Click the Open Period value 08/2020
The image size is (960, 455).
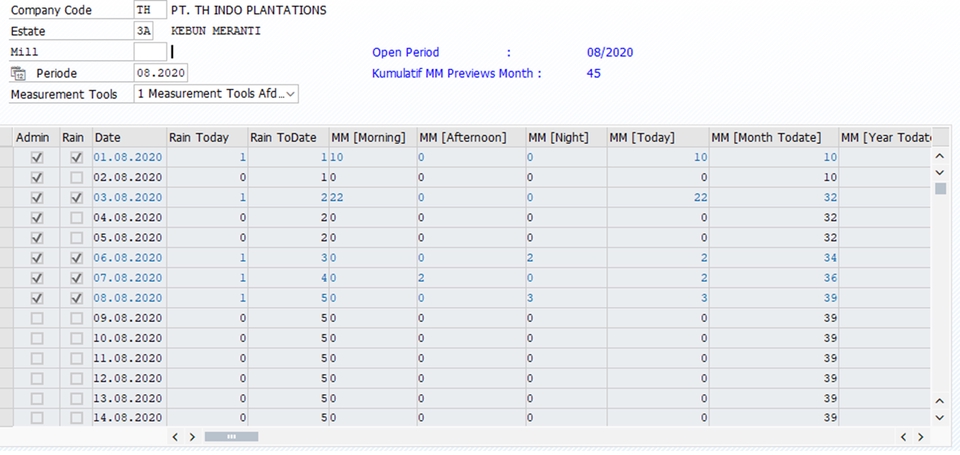click(x=610, y=53)
